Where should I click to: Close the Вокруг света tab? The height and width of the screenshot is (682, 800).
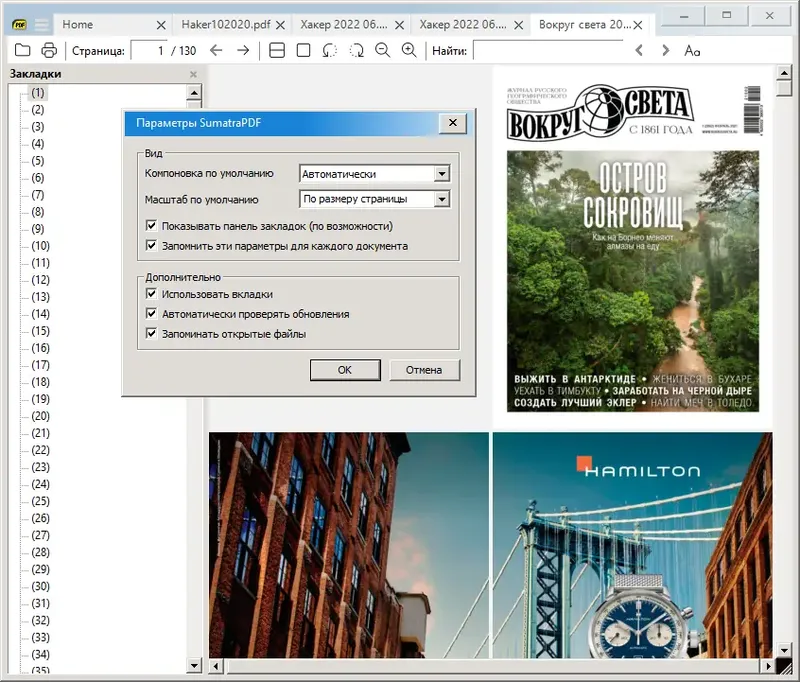click(638, 25)
